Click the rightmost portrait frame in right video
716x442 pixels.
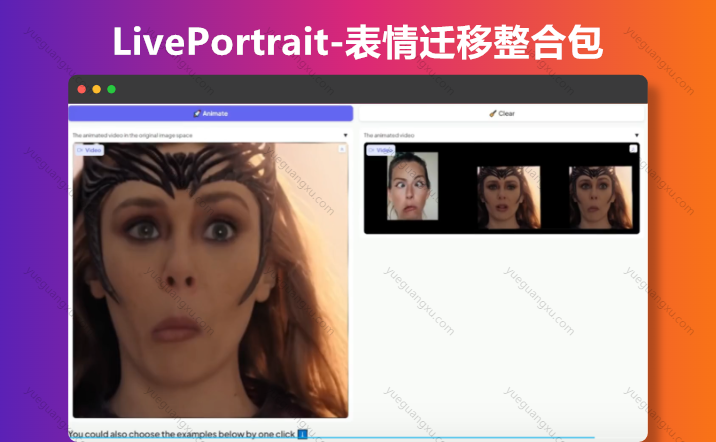(x=600, y=196)
